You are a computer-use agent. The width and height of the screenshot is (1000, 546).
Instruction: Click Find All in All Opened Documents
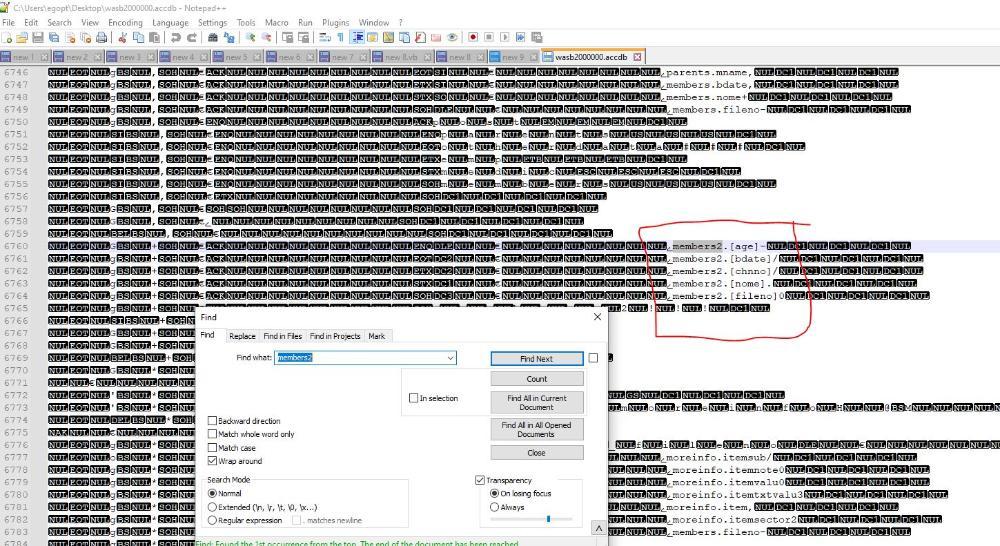click(x=536, y=429)
